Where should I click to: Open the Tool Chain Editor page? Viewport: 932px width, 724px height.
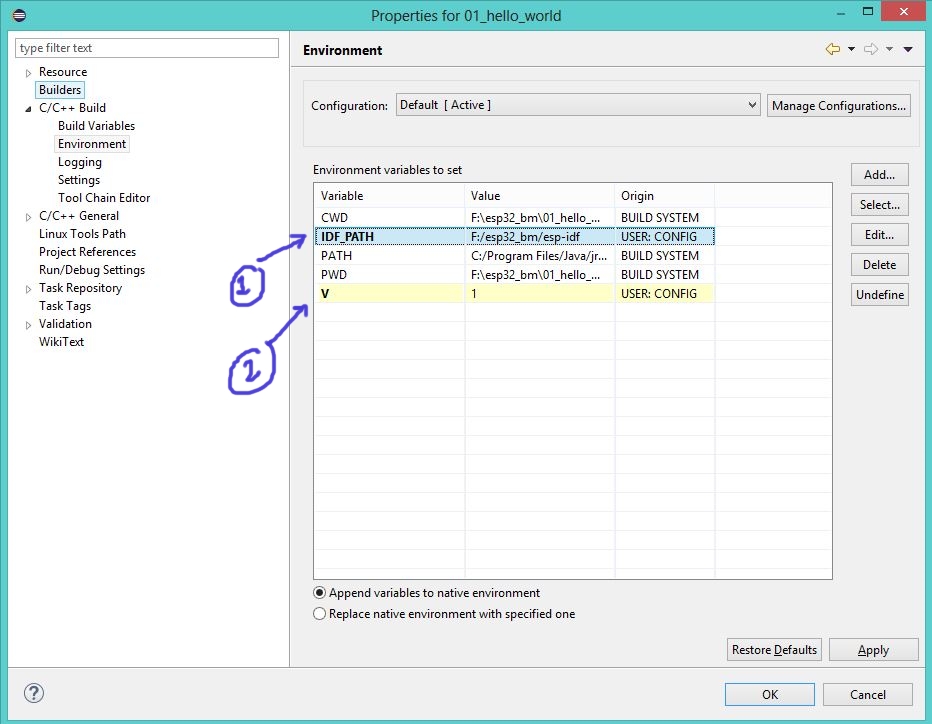(x=104, y=198)
